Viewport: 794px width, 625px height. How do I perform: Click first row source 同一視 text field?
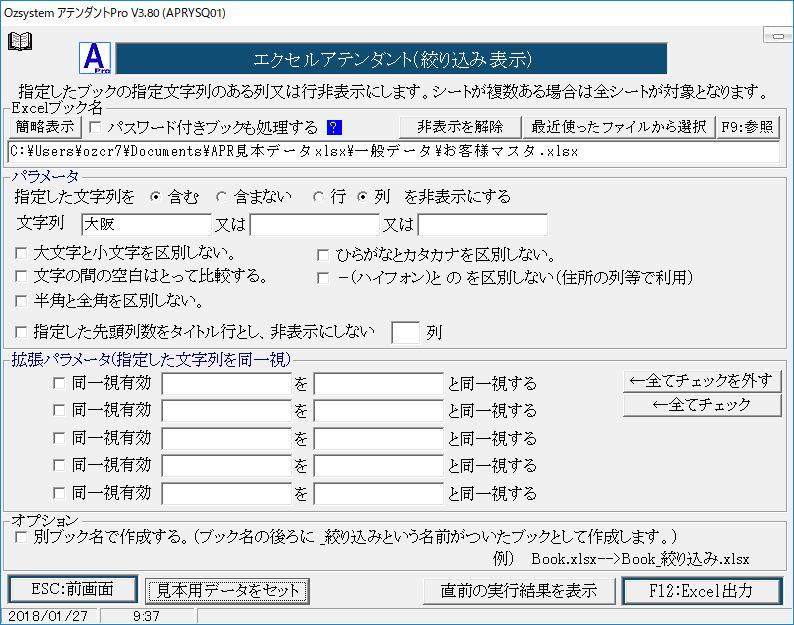tap(226, 384)
